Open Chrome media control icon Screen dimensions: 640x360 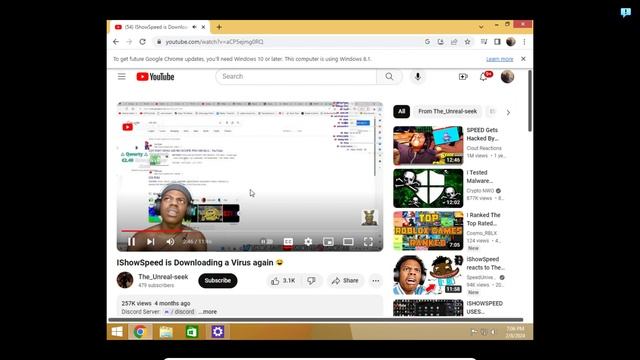tap(484, 42)
